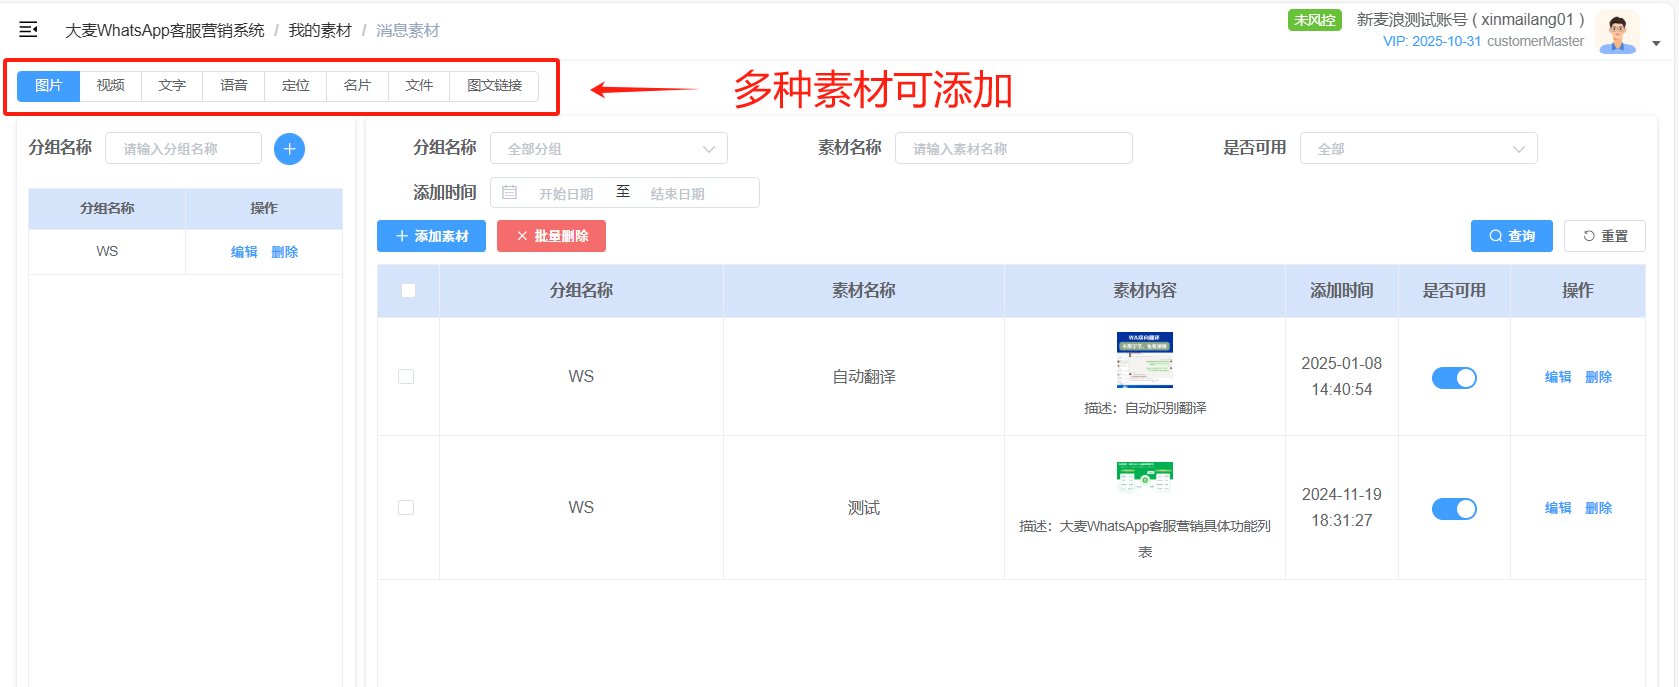Open the user avatar profile picture
The image size is (1679, 687).
(x=1617, y=32)
